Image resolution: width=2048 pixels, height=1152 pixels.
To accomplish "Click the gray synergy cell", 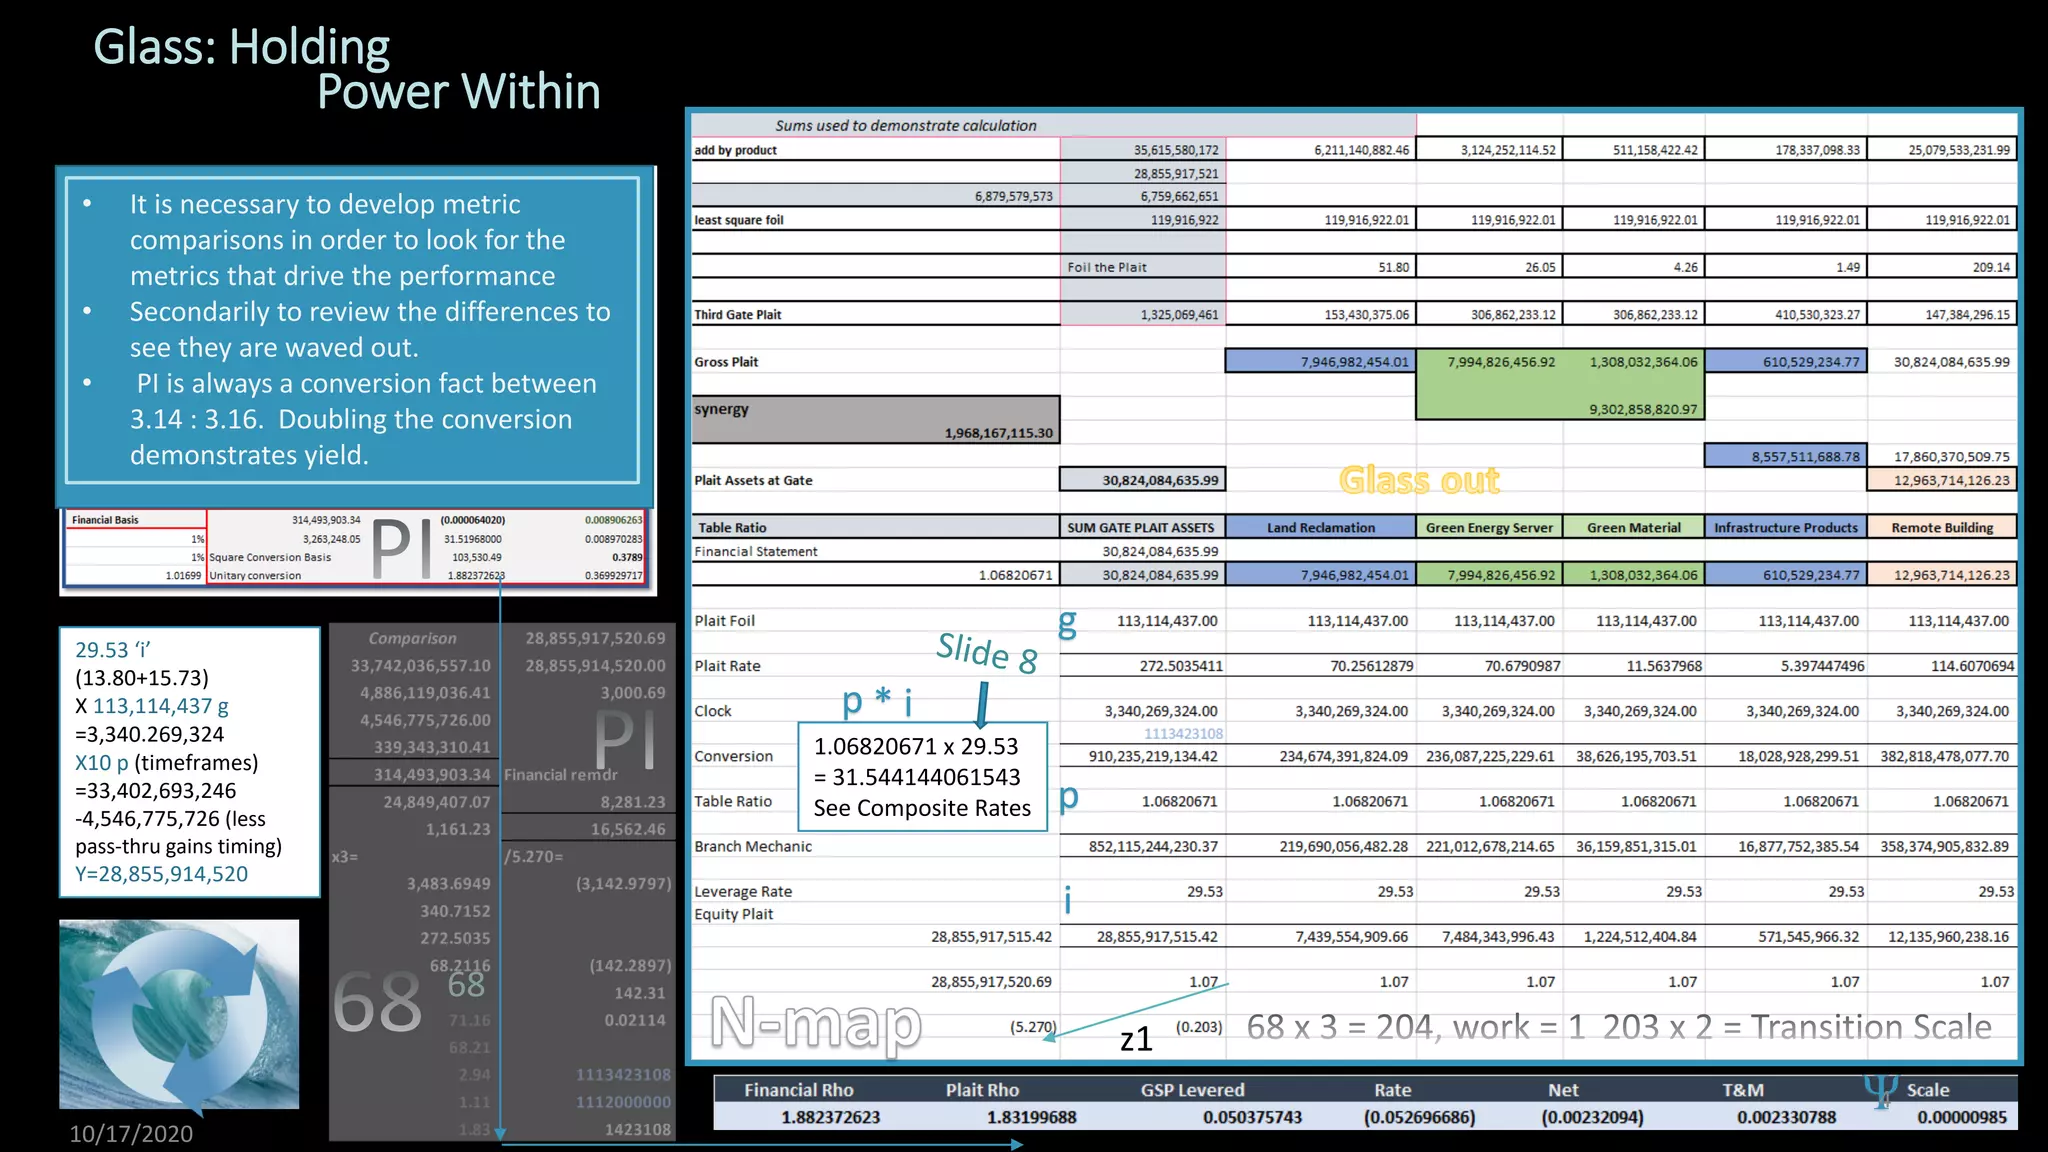I will [x=875, y=419].
